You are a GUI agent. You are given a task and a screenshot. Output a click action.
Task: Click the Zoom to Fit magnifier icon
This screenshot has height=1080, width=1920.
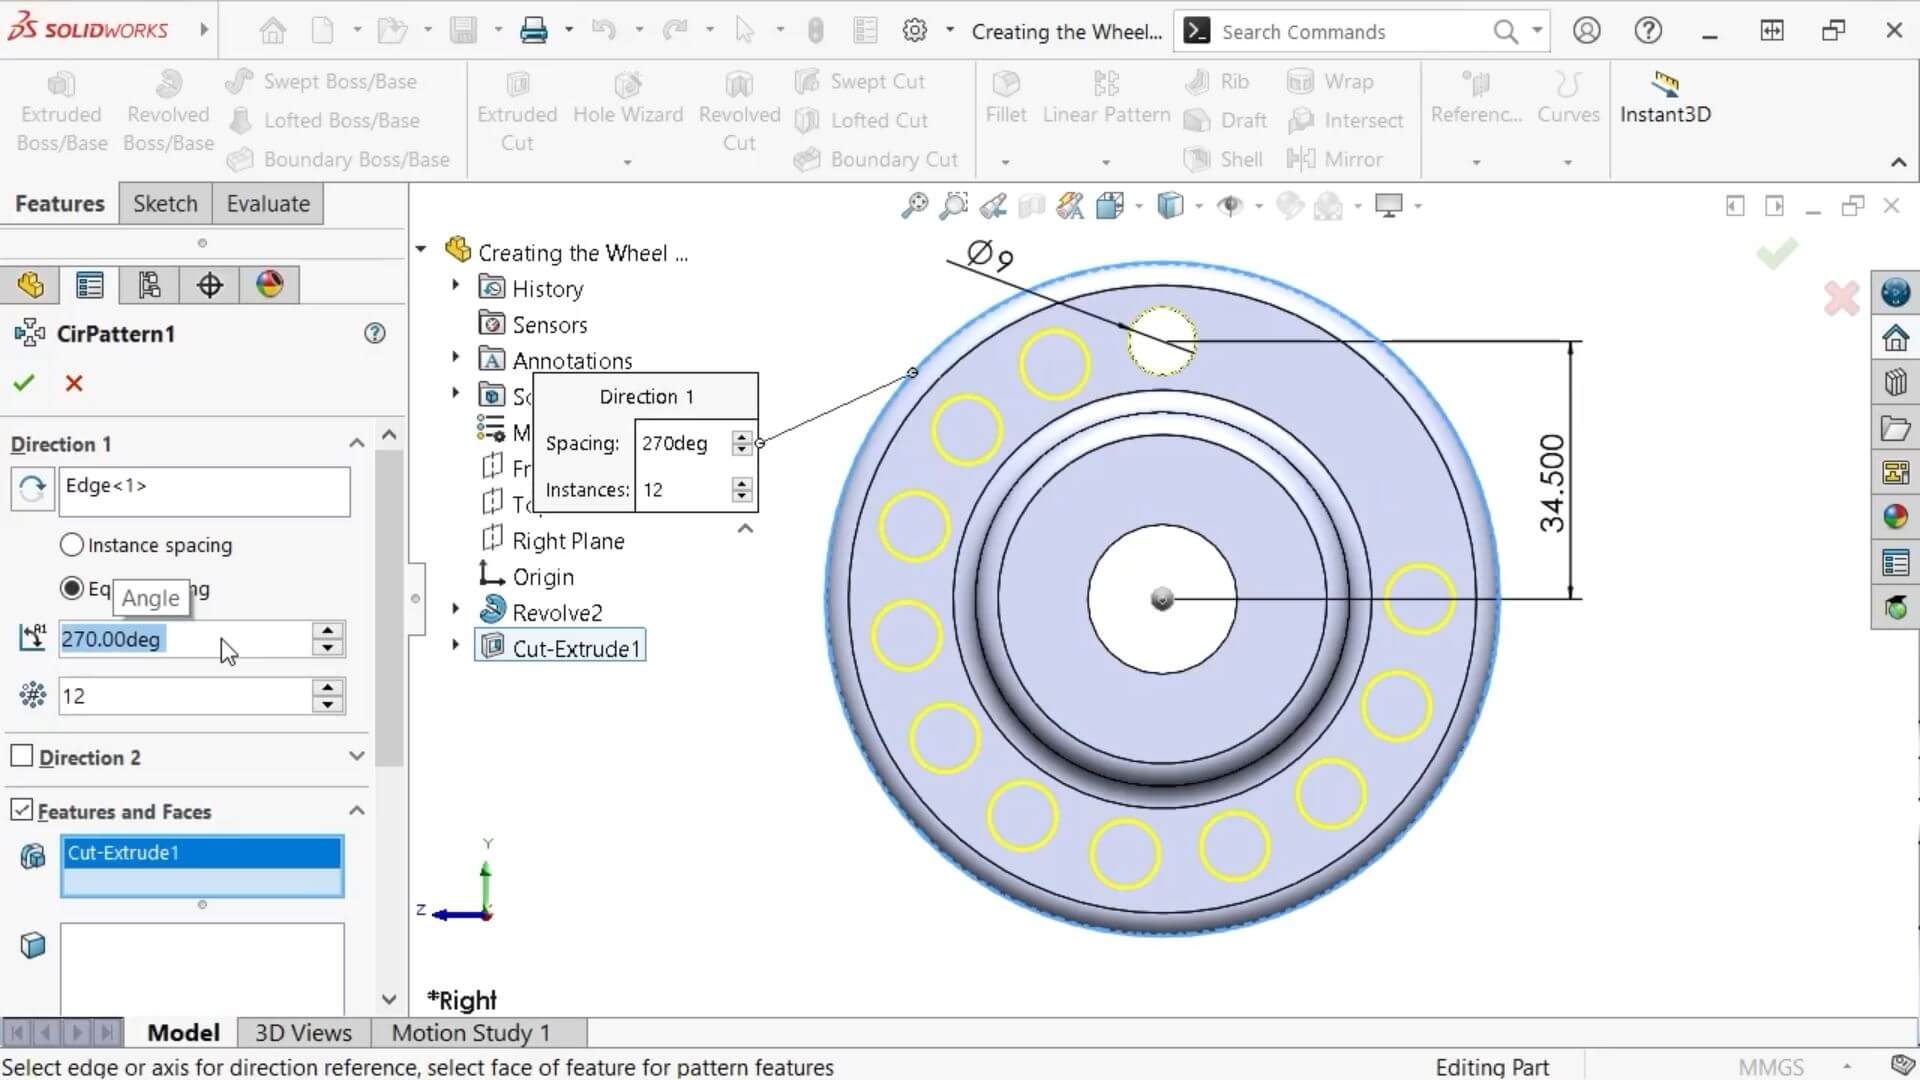pos(914,206)
